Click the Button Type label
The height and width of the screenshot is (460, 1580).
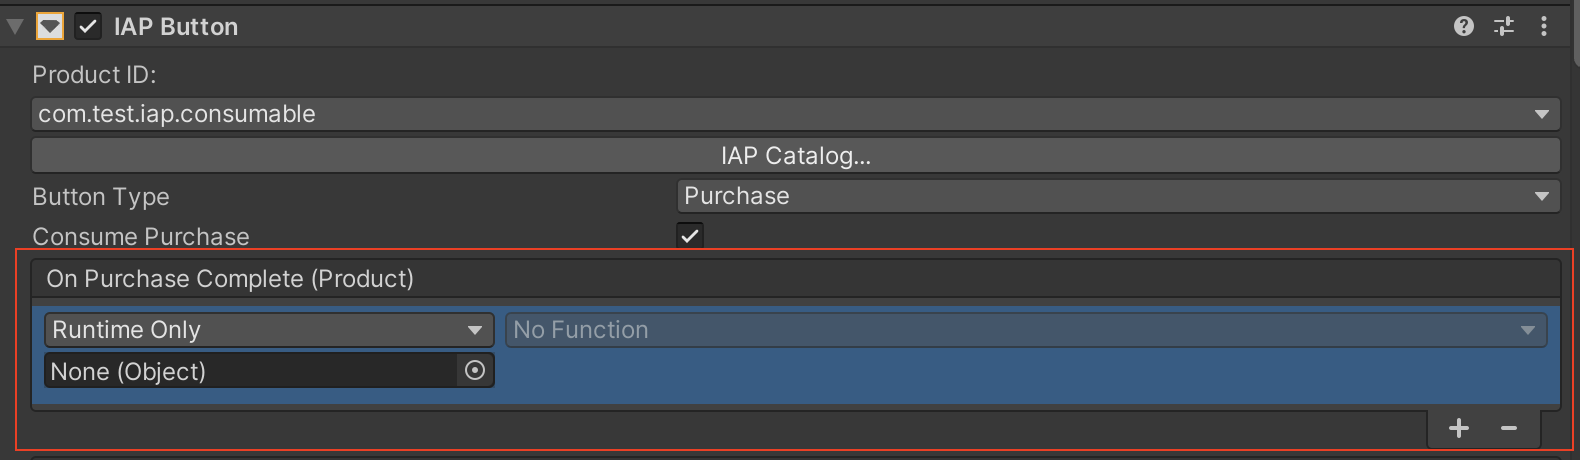101,197
